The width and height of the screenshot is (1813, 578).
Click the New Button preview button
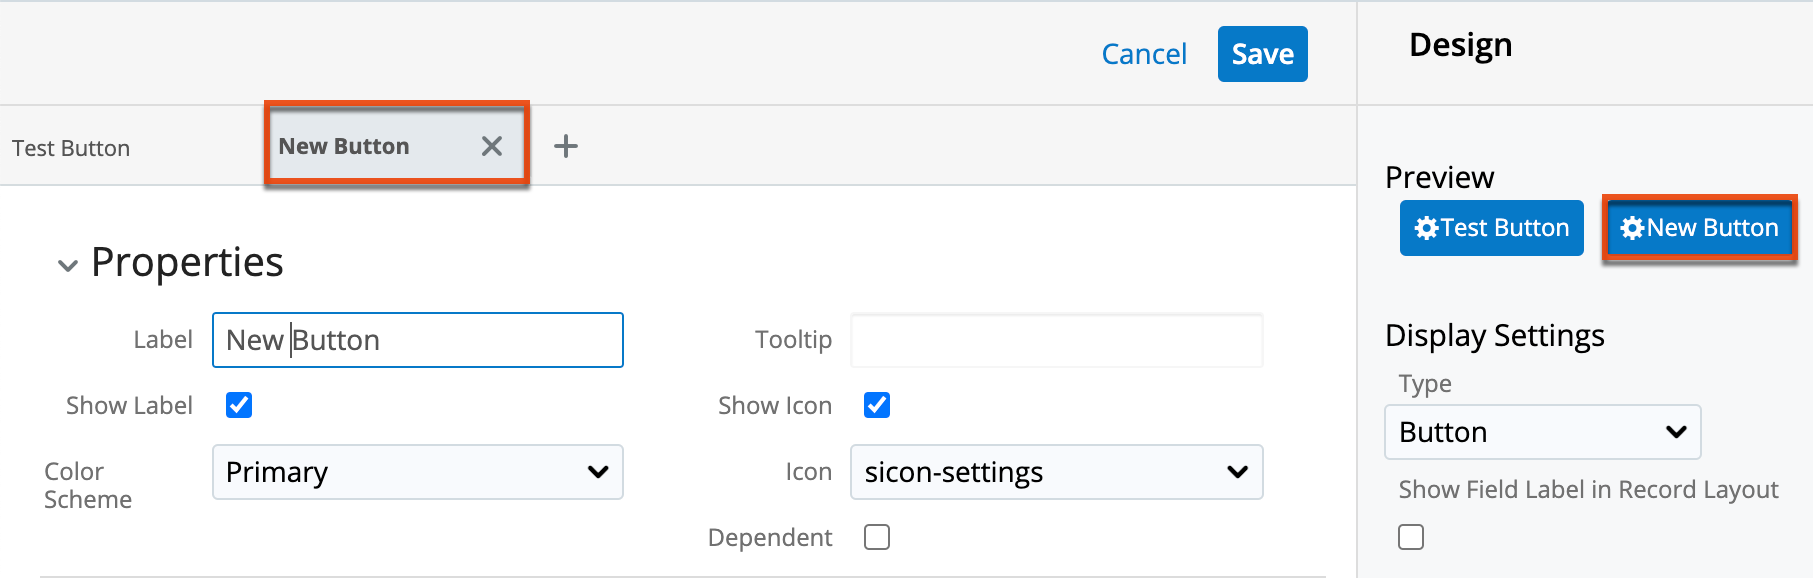1698,227
